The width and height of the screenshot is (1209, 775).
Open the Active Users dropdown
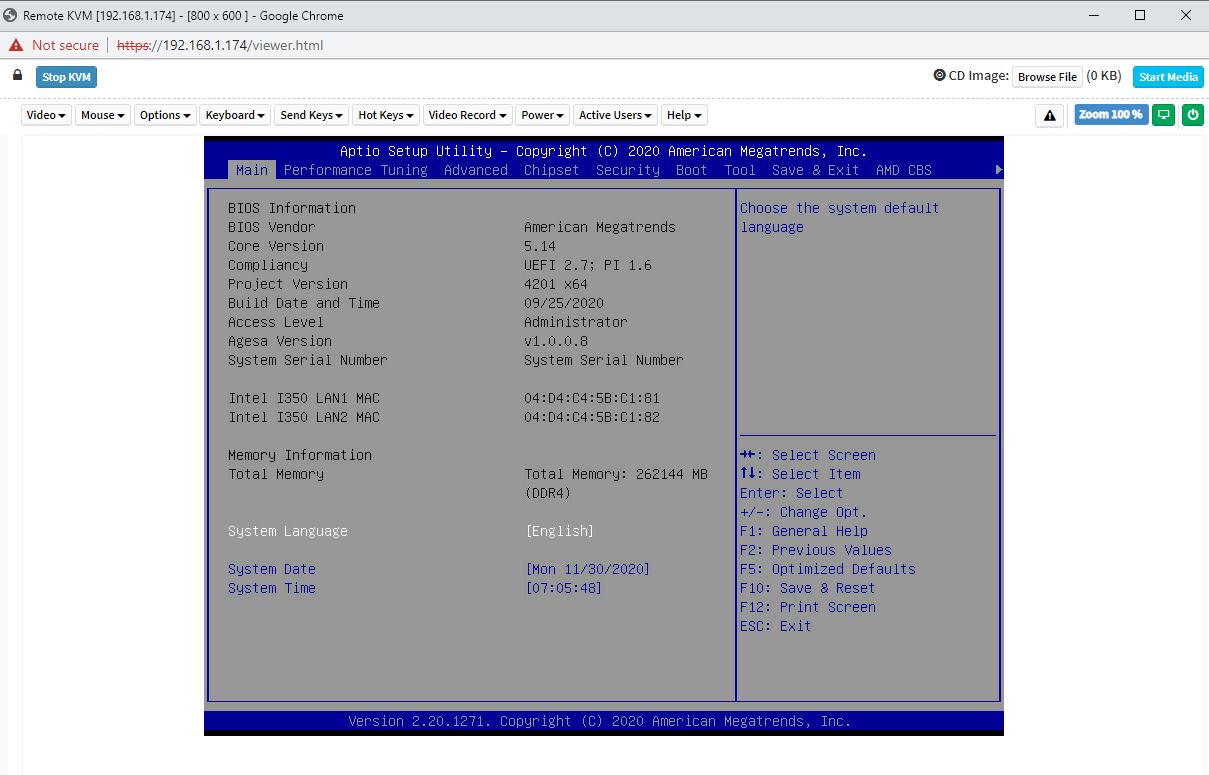(615, 115)
